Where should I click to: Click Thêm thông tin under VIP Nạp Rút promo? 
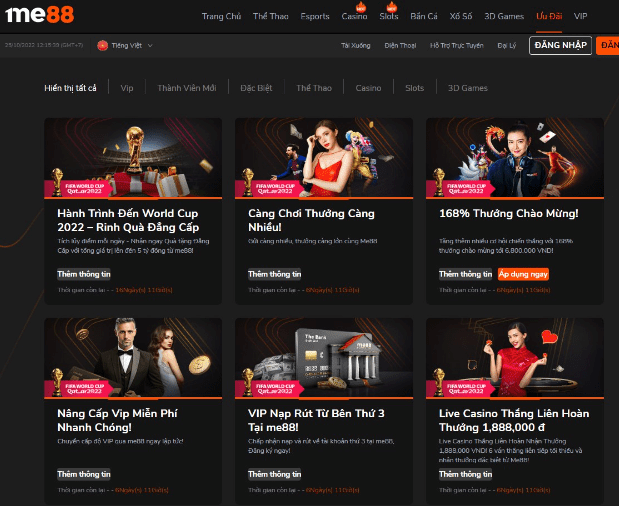(x=272, y=473)
